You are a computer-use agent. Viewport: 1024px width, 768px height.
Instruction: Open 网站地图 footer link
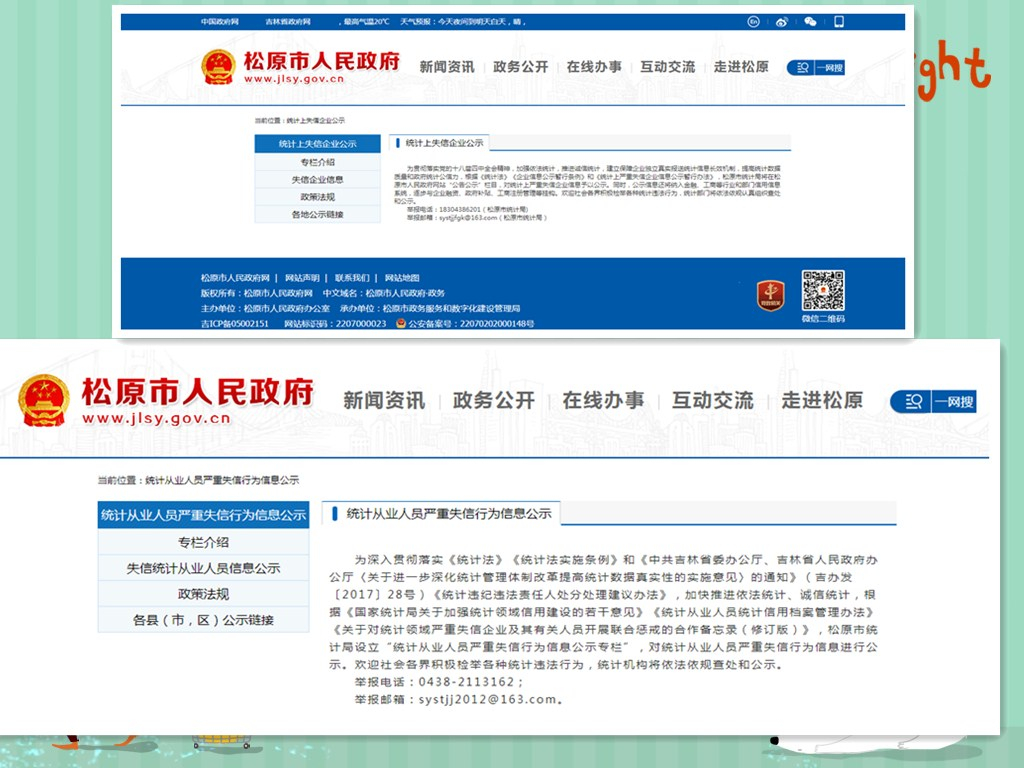click(402, 278)
